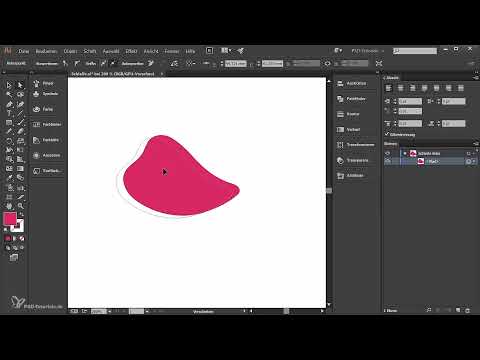
Task: Center paragraph in Absatz panel
Action: (401, 88)
